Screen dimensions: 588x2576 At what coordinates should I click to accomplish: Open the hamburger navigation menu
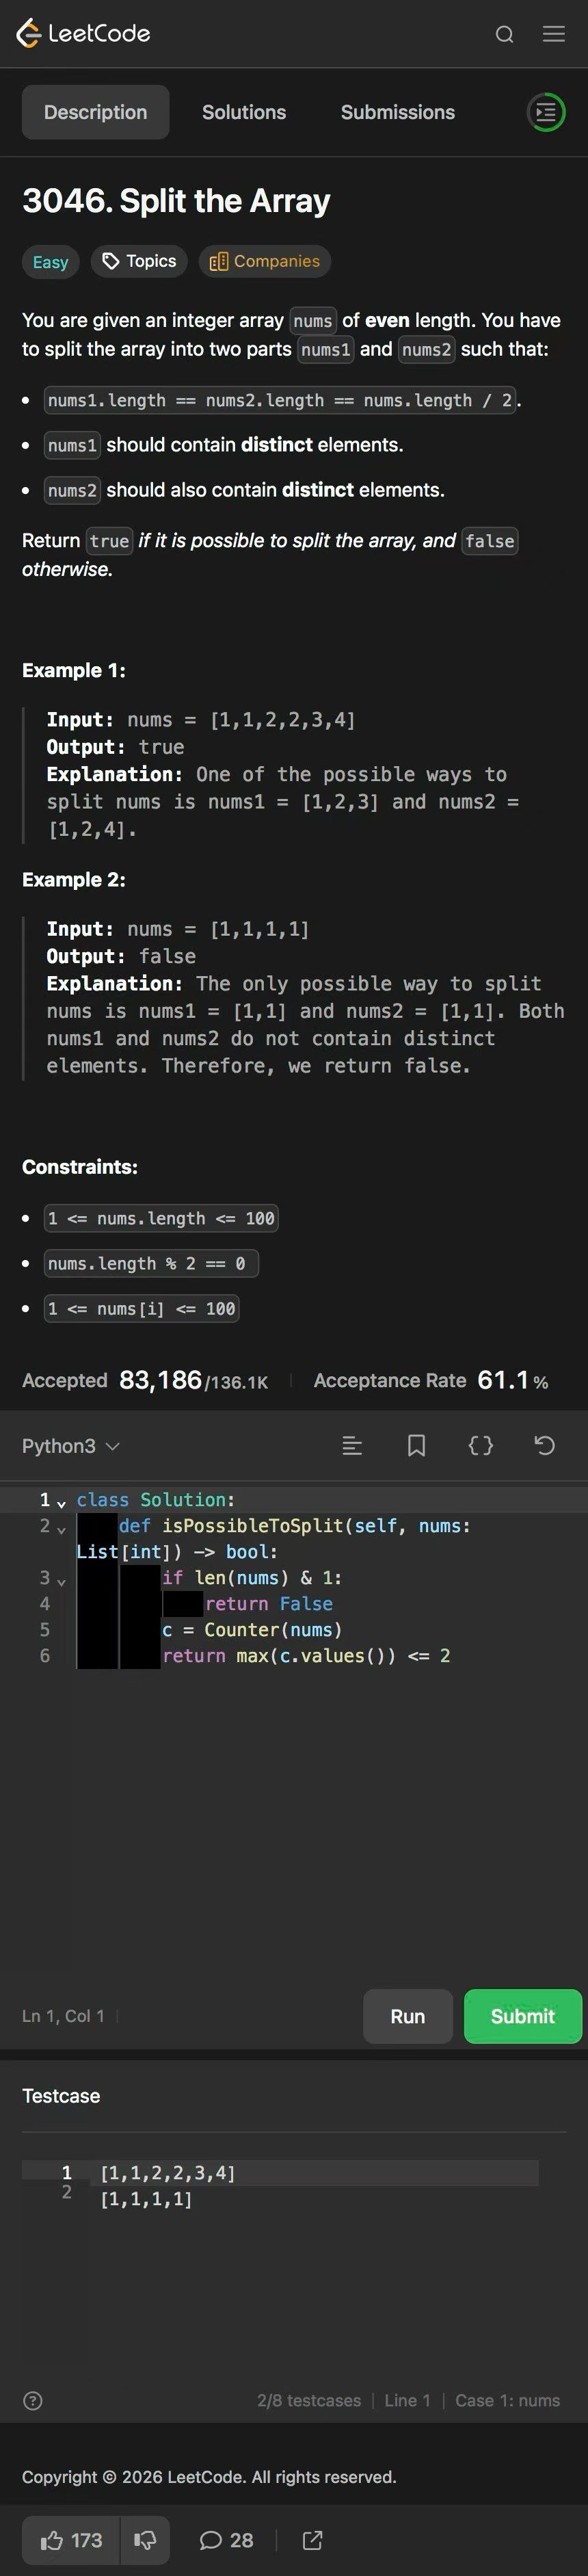[553, 35]
